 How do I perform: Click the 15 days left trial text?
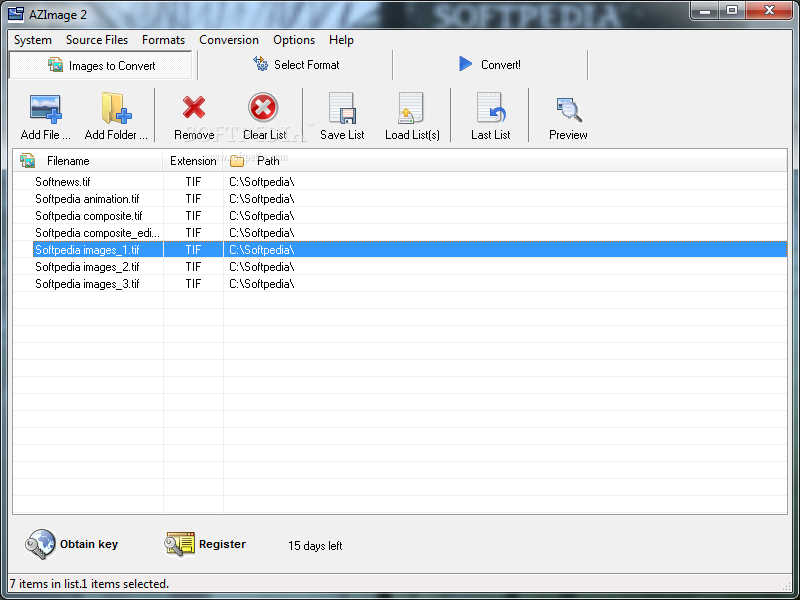[315, 545]
